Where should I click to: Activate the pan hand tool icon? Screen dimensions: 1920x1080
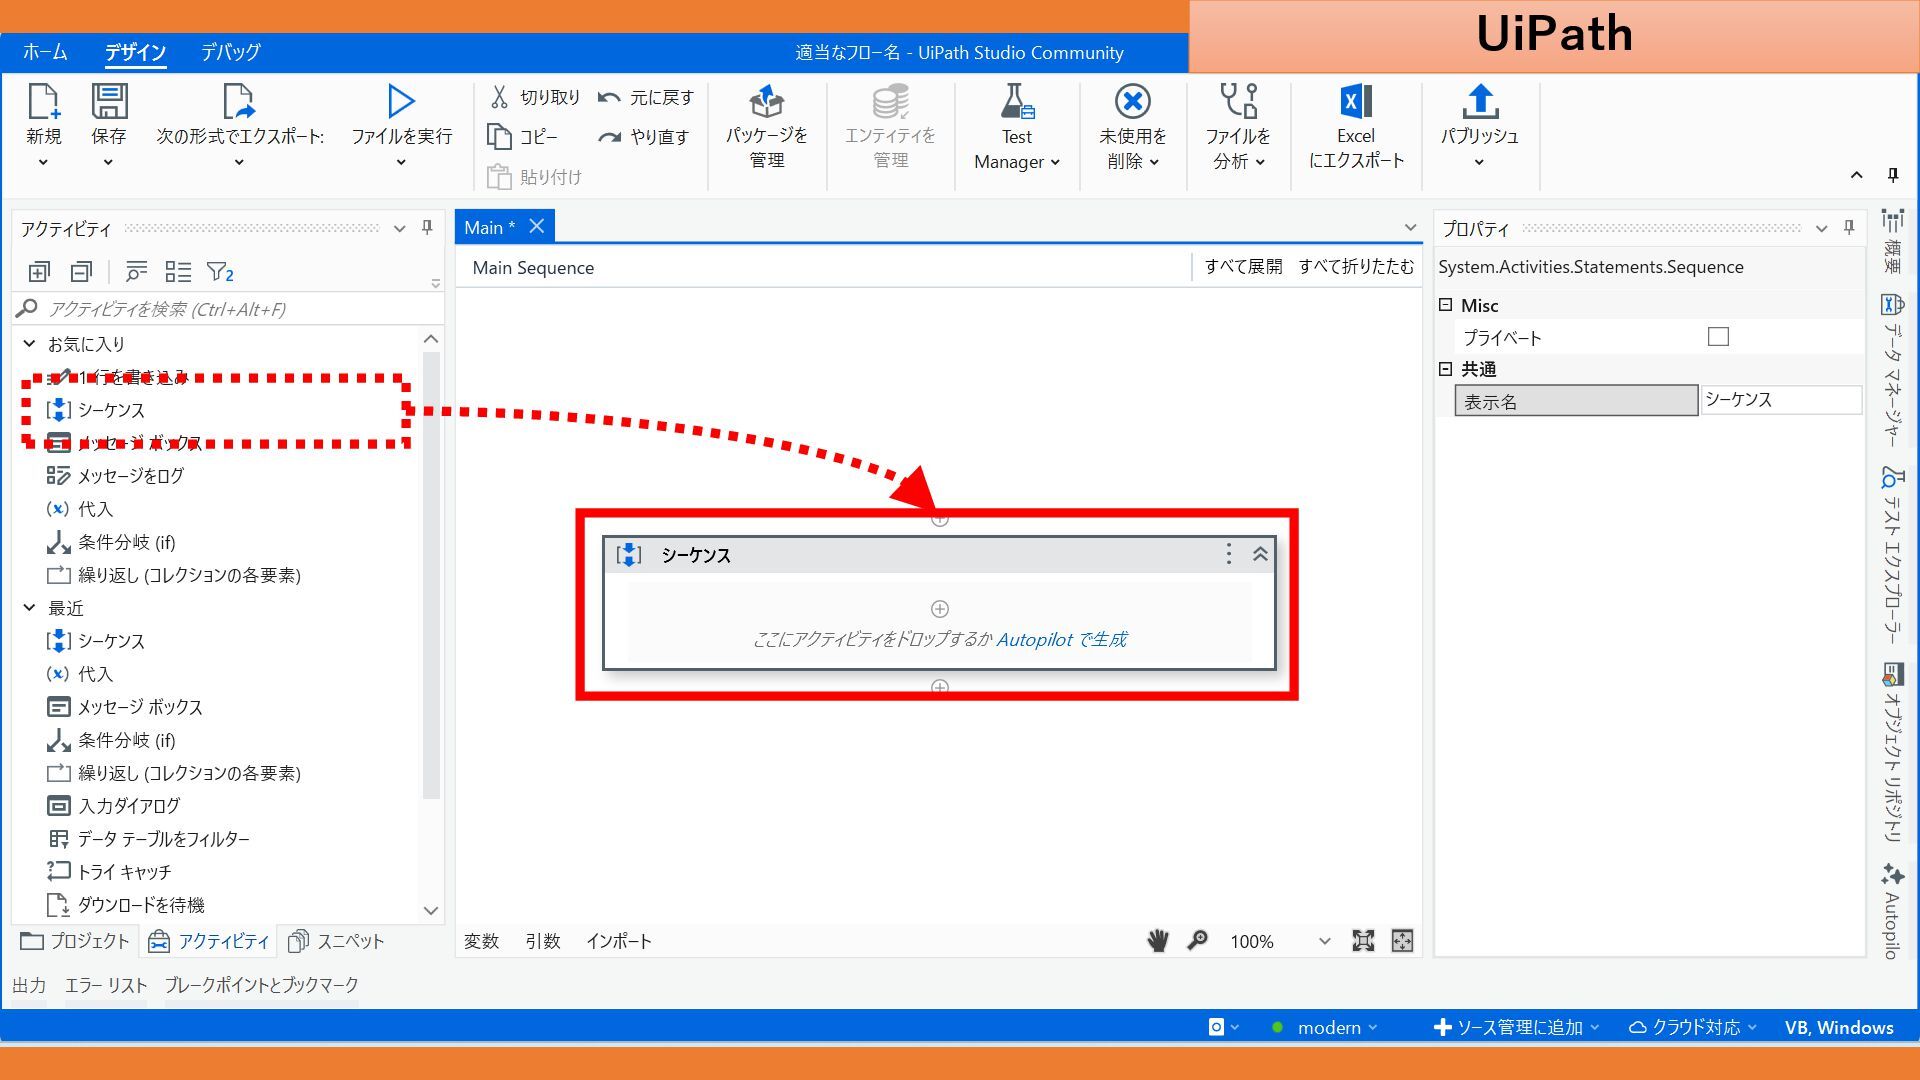[x=1158, y=941]
